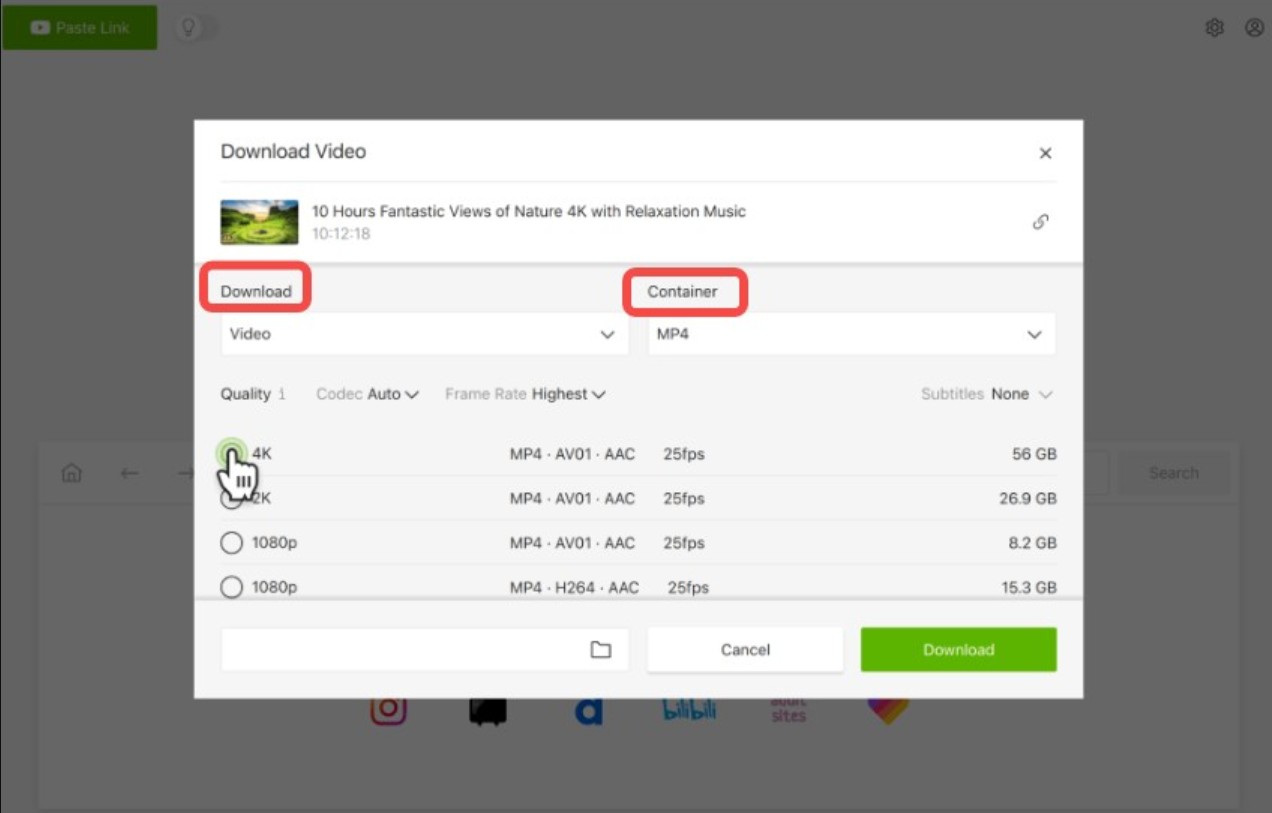Click the 56 GB file size text
Viewport: 1272px width, 813px height.
[1034, 454]
